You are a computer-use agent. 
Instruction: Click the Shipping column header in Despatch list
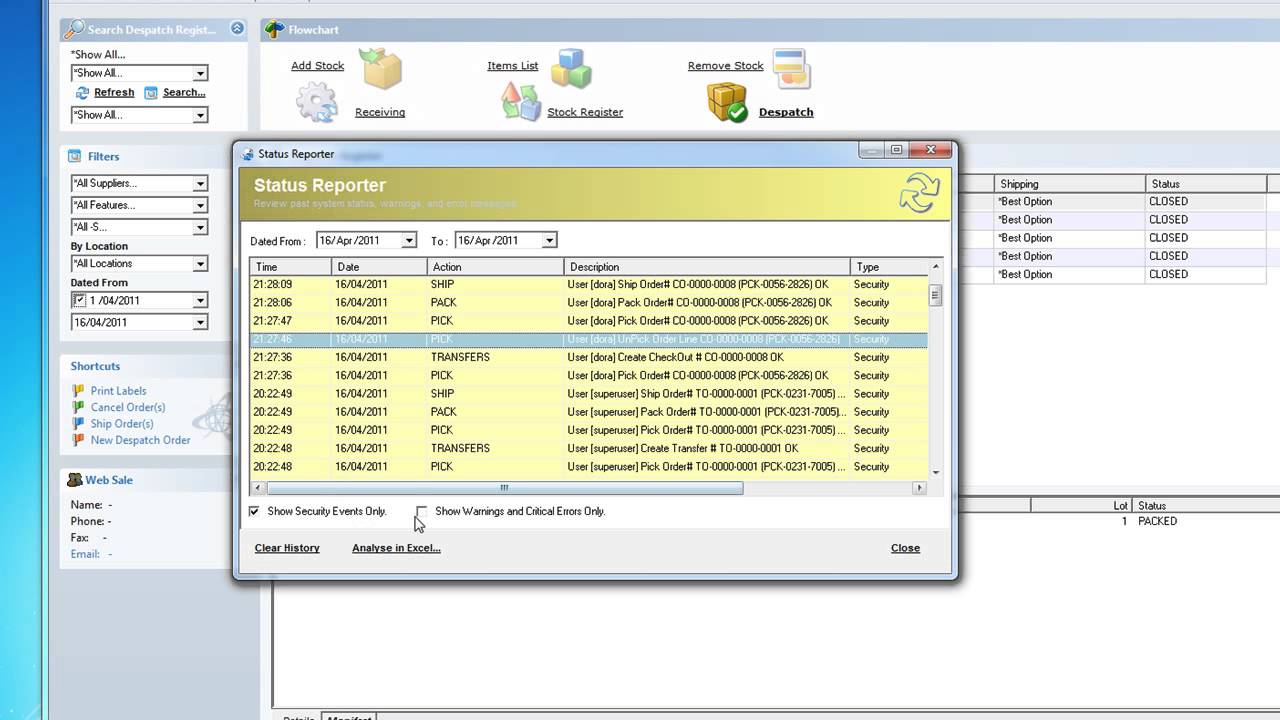1069,184
